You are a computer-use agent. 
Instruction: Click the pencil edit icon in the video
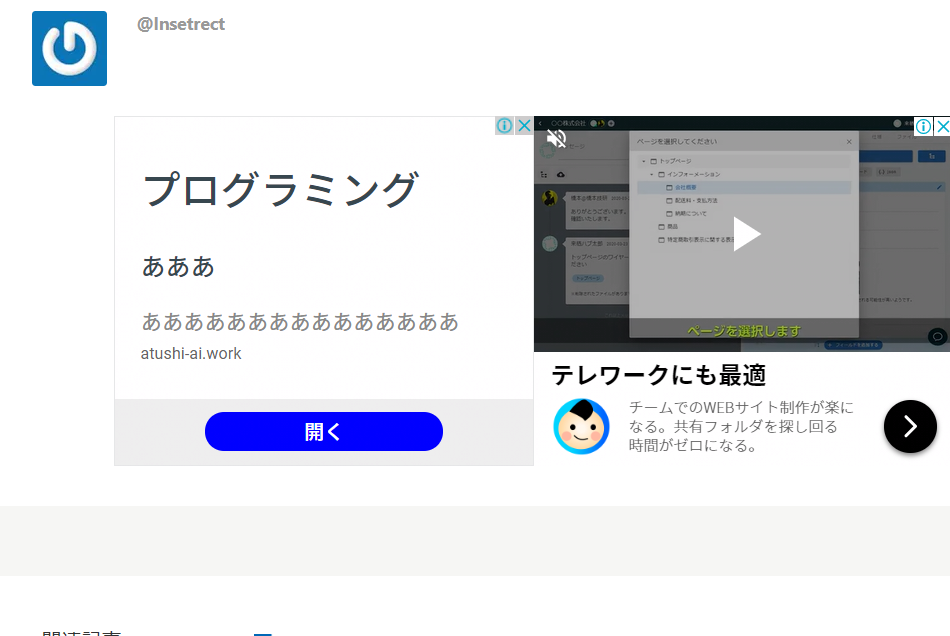(939, 189)
